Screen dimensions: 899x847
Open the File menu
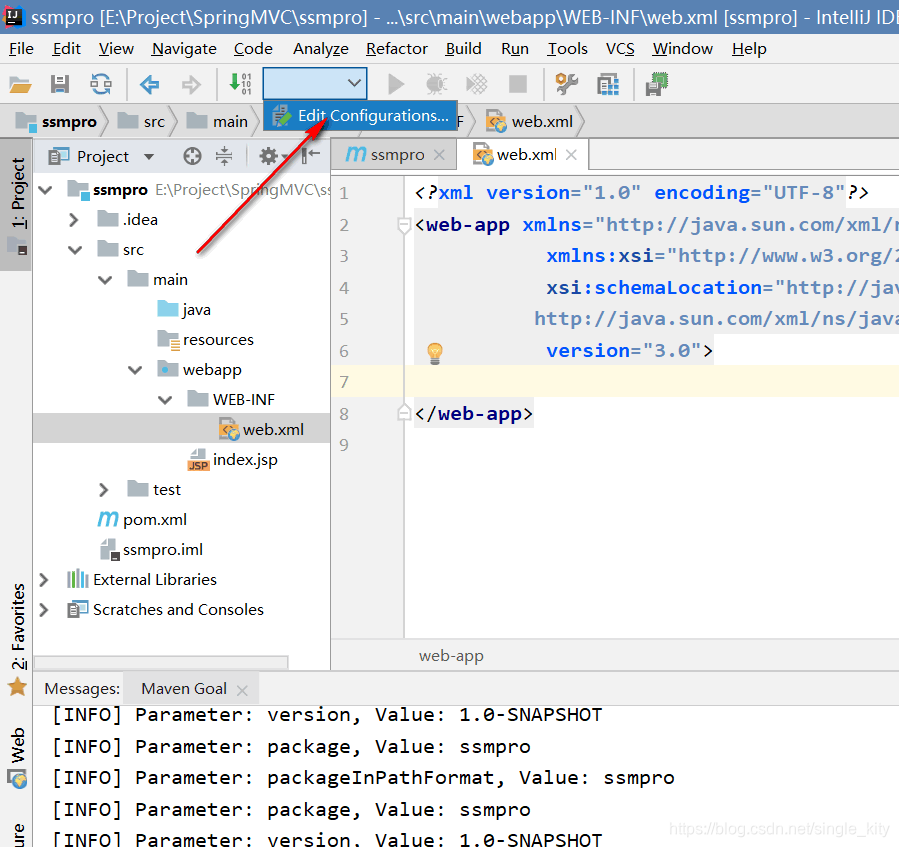pyautogui.click(x=21, y=49)
